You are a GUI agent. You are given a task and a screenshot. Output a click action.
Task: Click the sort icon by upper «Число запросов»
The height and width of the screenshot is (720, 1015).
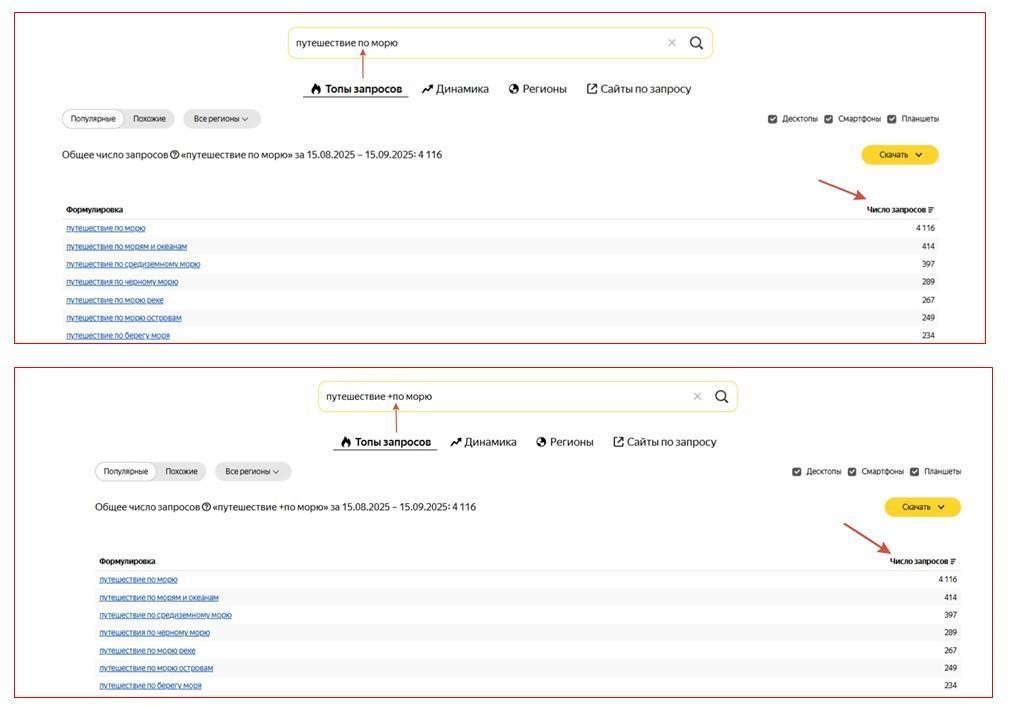click(x=931, y=210)
